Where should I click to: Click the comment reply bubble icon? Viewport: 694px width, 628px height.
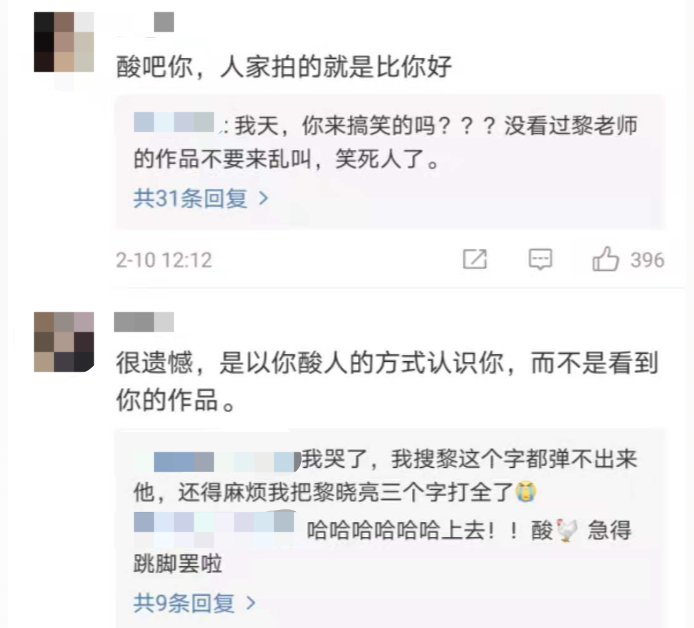coord(540,259)
